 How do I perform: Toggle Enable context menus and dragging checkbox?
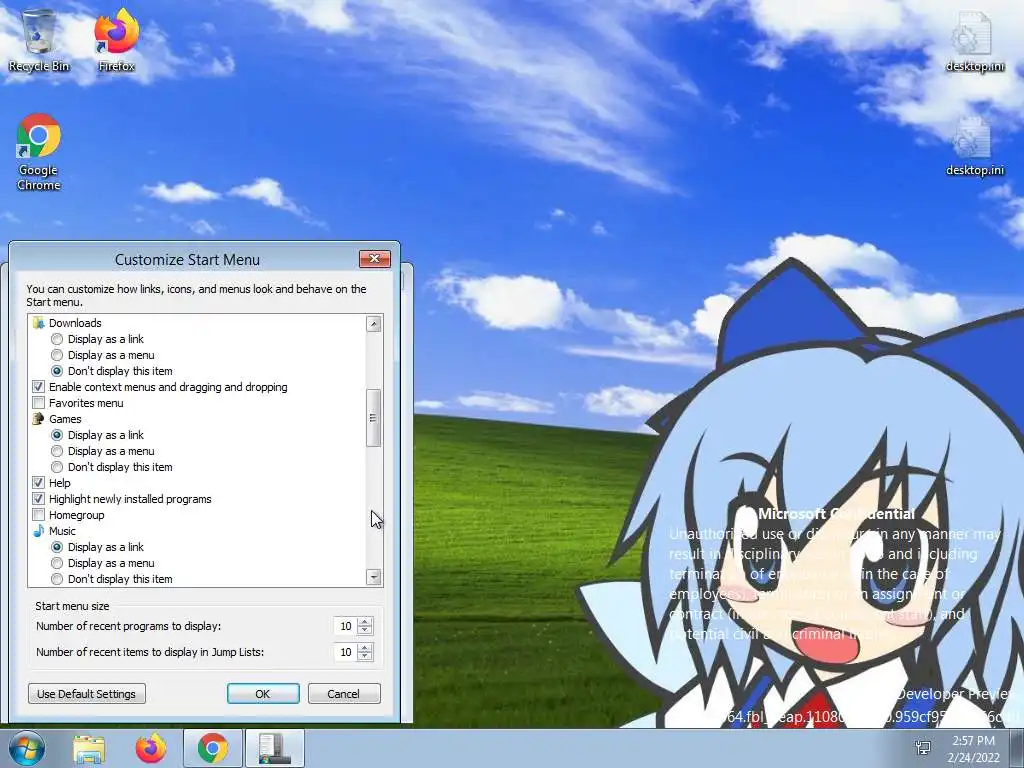tap(39, 387)
